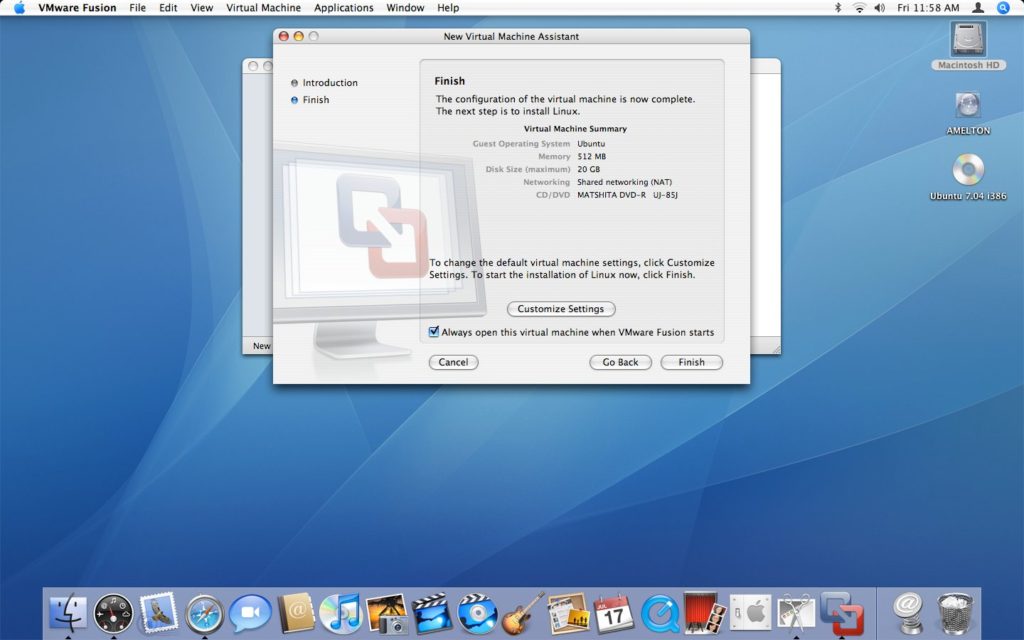The width and height of the screenshot is (1024, 640).
Task: Open Photo Booth red curtain icon
Action: (705, 613)
